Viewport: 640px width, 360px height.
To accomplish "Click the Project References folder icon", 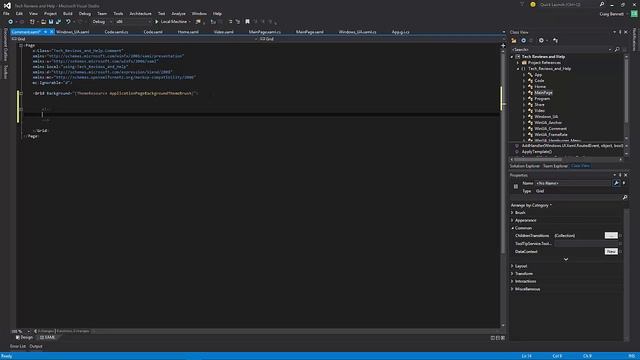I will tap(524, 62).
